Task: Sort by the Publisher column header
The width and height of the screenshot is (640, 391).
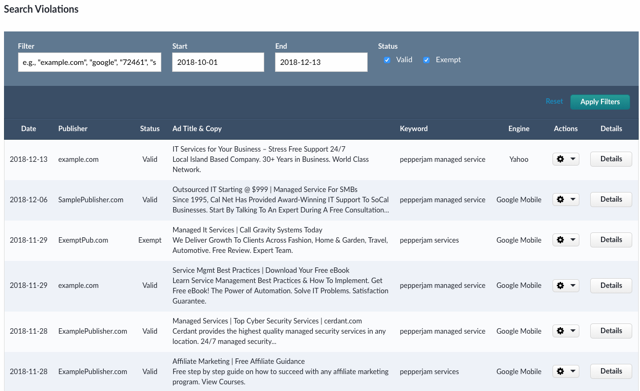Action: tap(73, 129)
